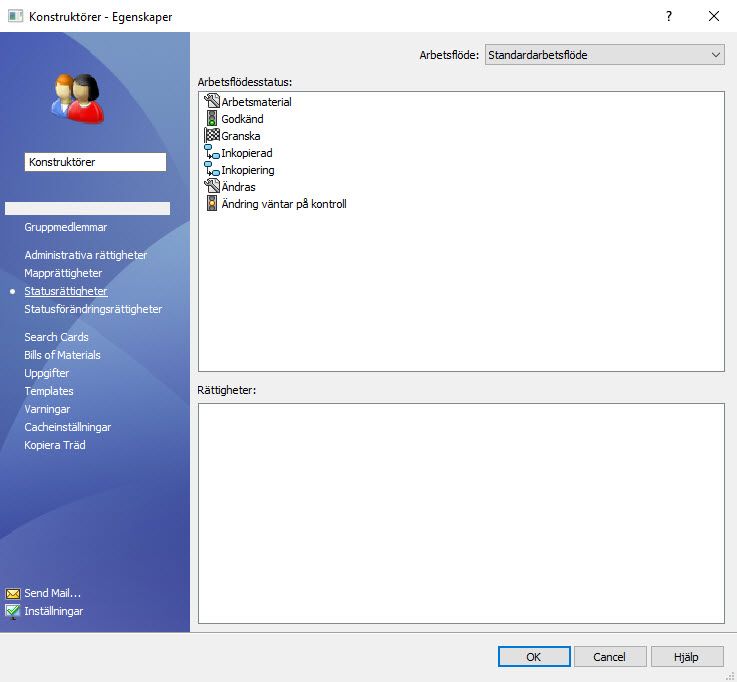Open the Mapprättigheter page
The width and height of the screenshot is (737, 682).
pyautogui.click(x=63, y=273)
